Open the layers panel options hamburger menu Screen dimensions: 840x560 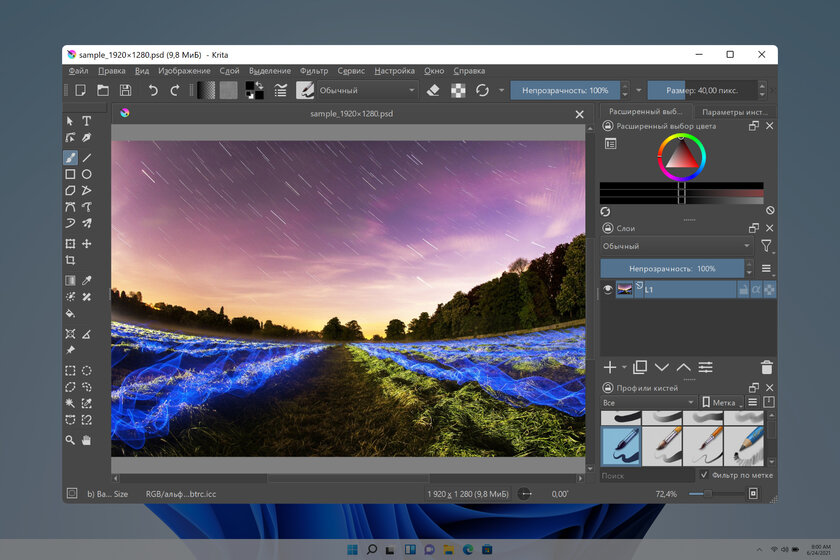767,268
